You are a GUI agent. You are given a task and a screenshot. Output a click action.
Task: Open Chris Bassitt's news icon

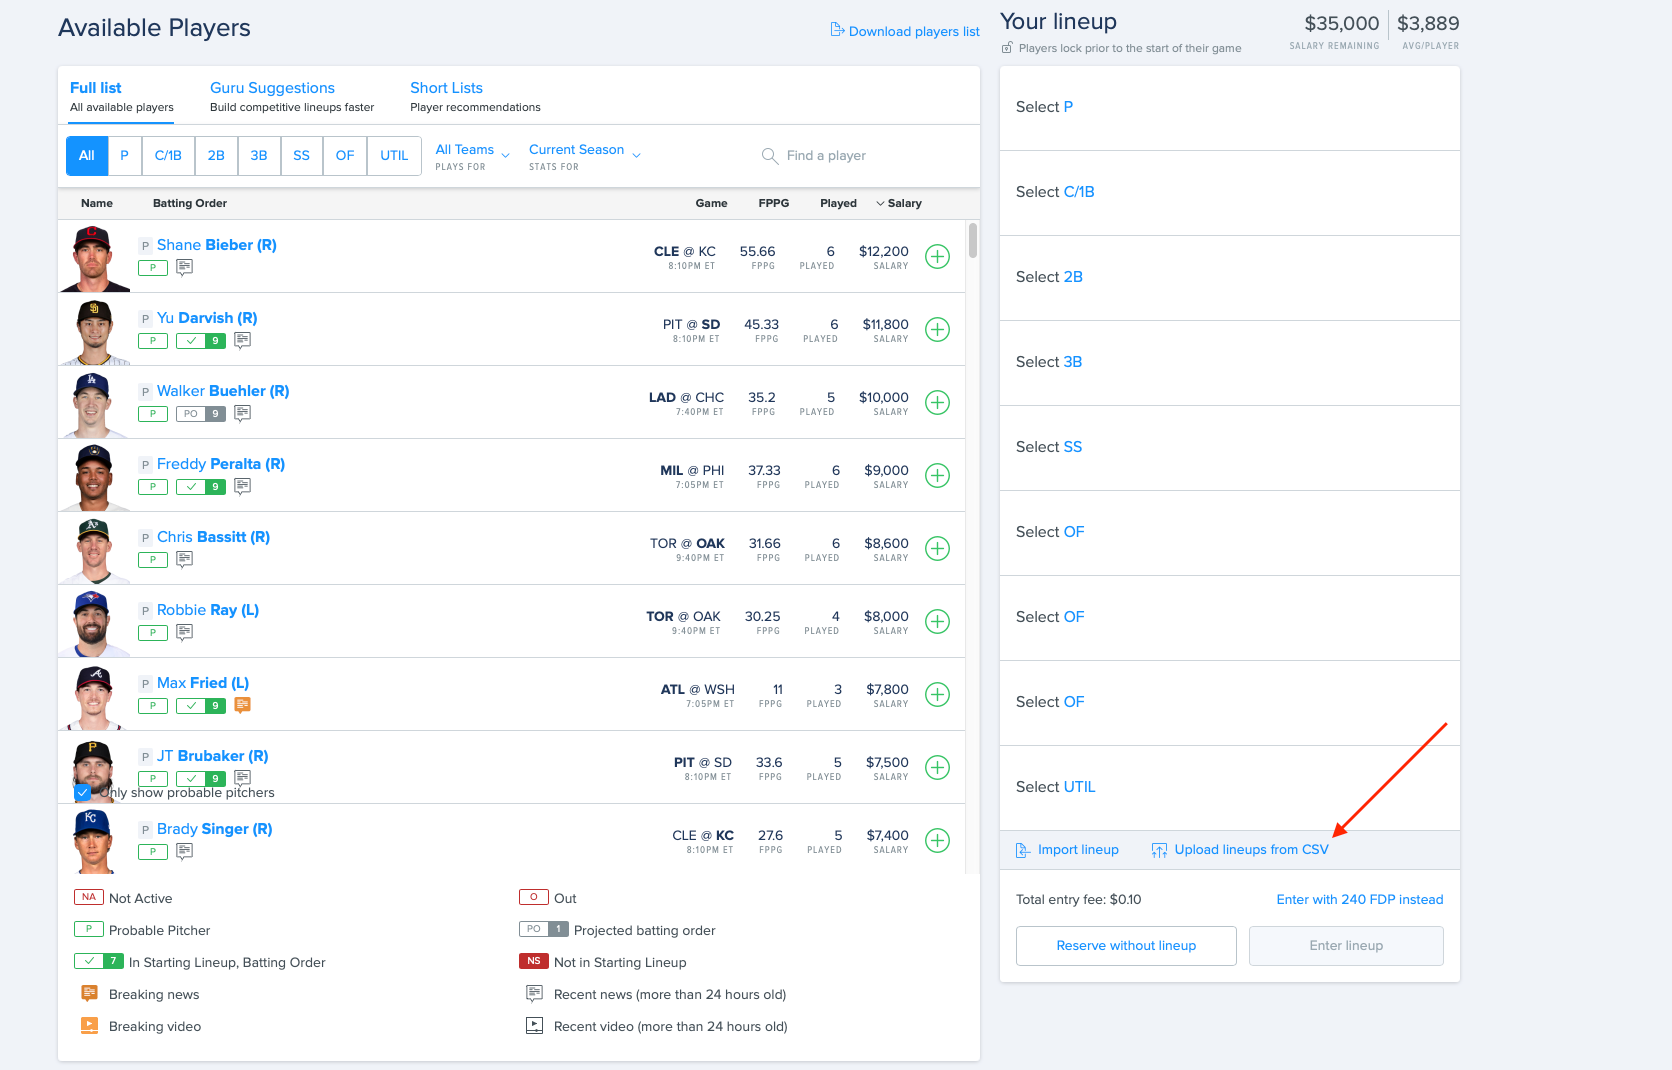click(184, 559)
